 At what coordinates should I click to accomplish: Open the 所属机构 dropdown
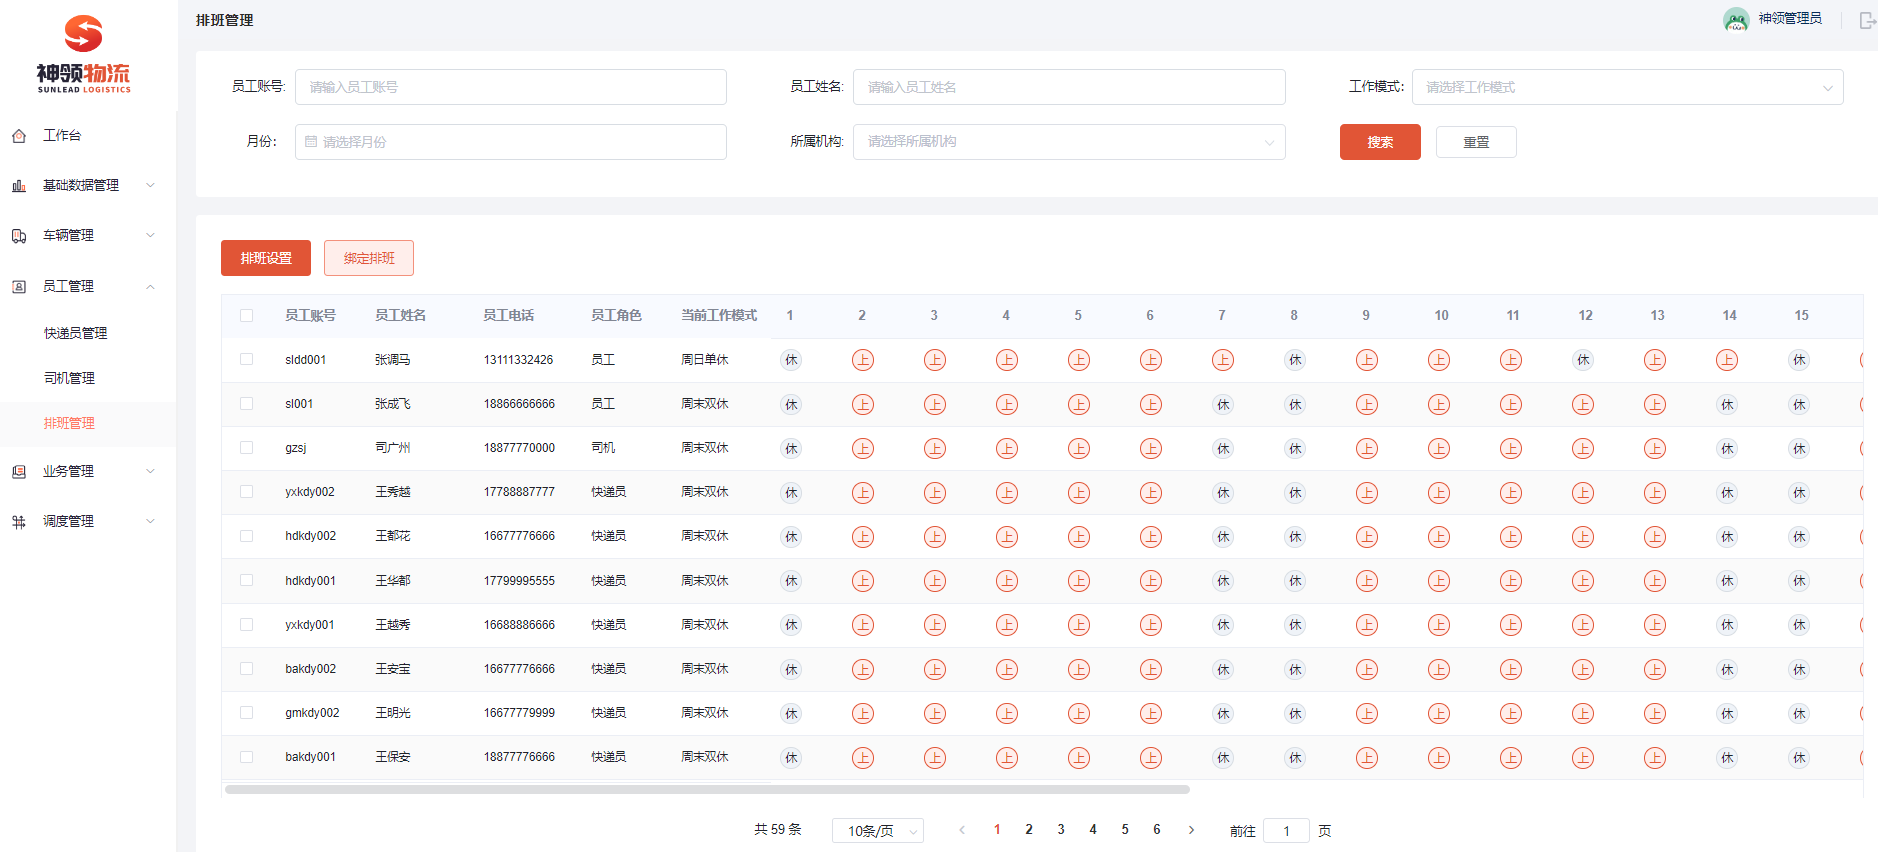(1068, 142)
